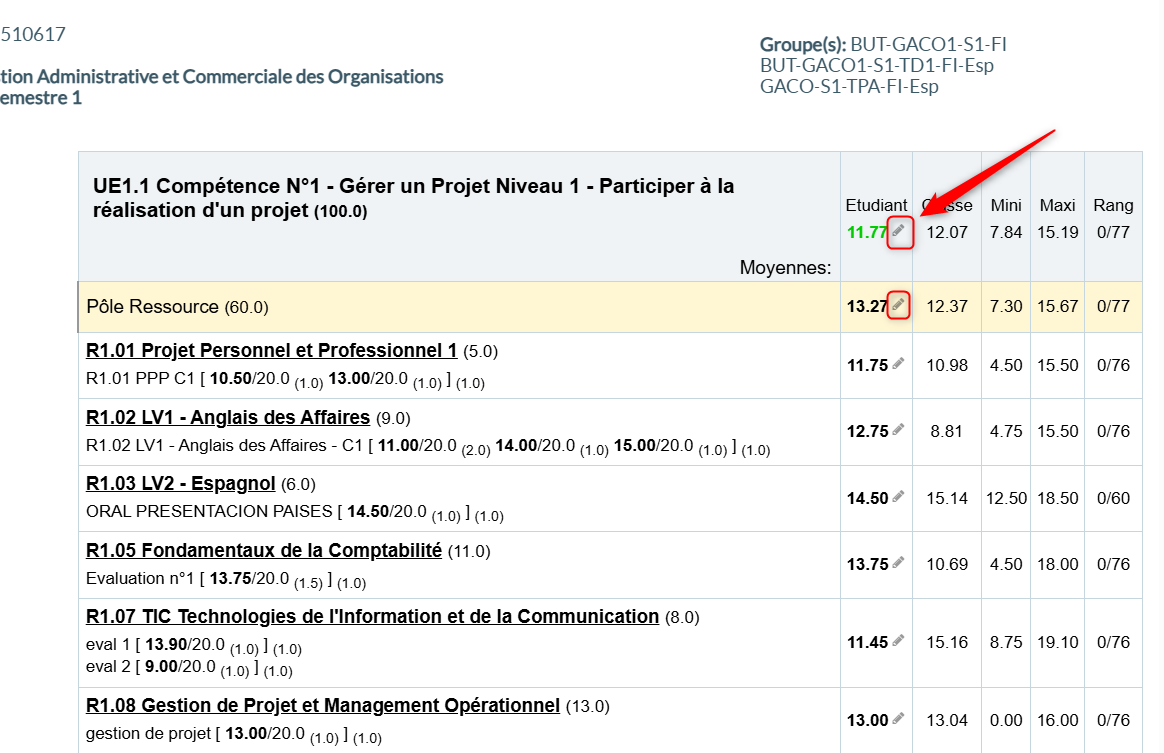
Task: Open R1.07 TIC Technologies de l'Information module
Action: coord(372,617)
